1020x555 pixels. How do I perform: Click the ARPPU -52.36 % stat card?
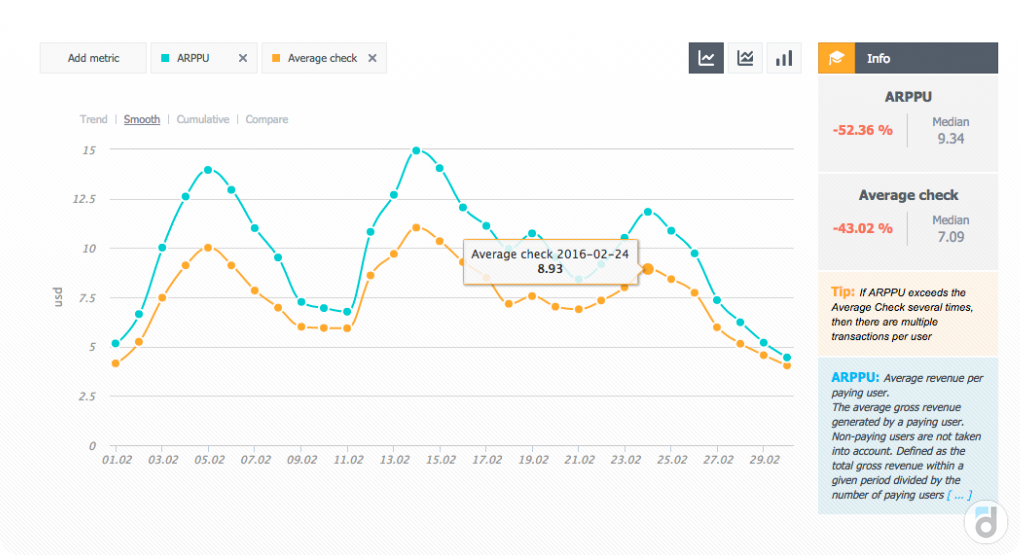point(907,122)
